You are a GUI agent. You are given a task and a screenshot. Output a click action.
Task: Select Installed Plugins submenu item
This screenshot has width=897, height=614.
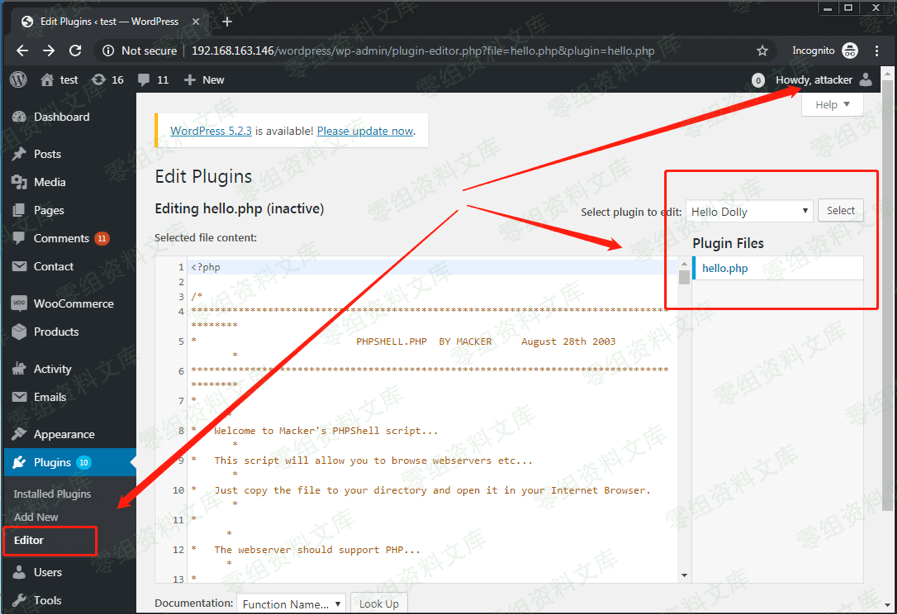coord(52,494)
